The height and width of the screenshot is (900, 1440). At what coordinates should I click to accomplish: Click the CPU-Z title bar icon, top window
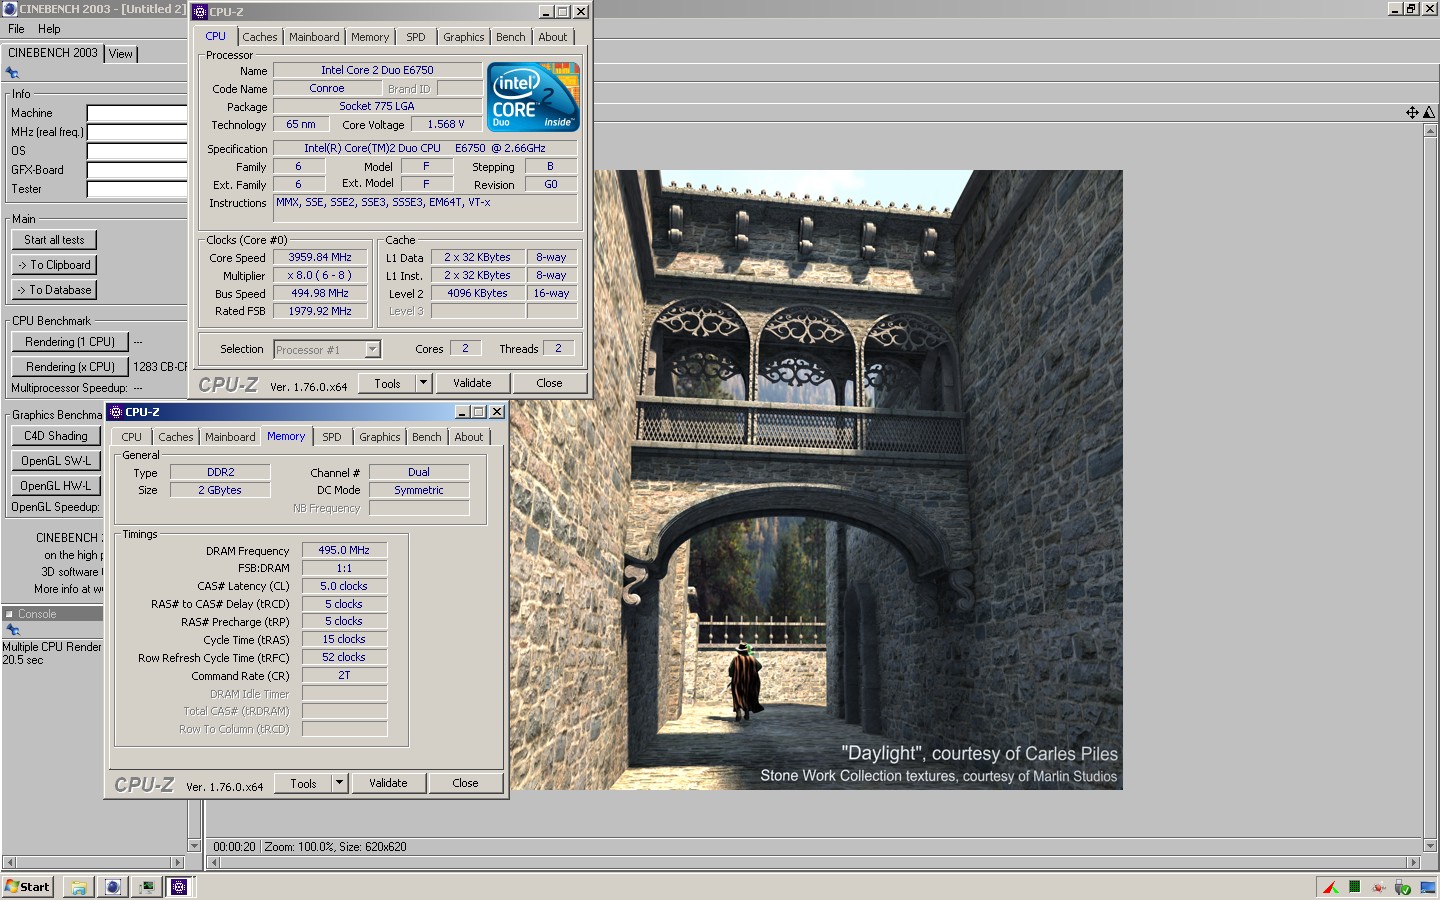200,12
